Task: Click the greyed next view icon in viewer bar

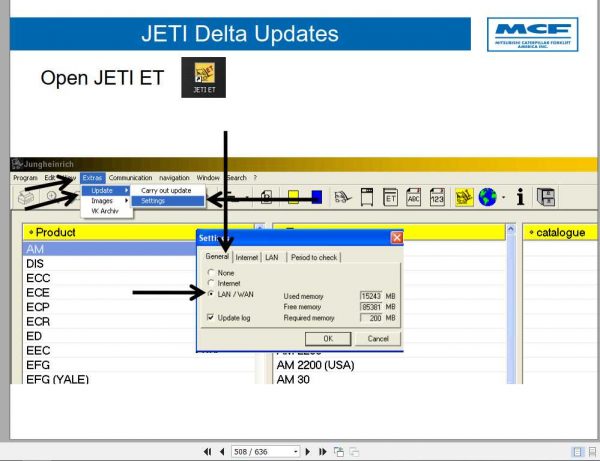Action: click(354, 452)
